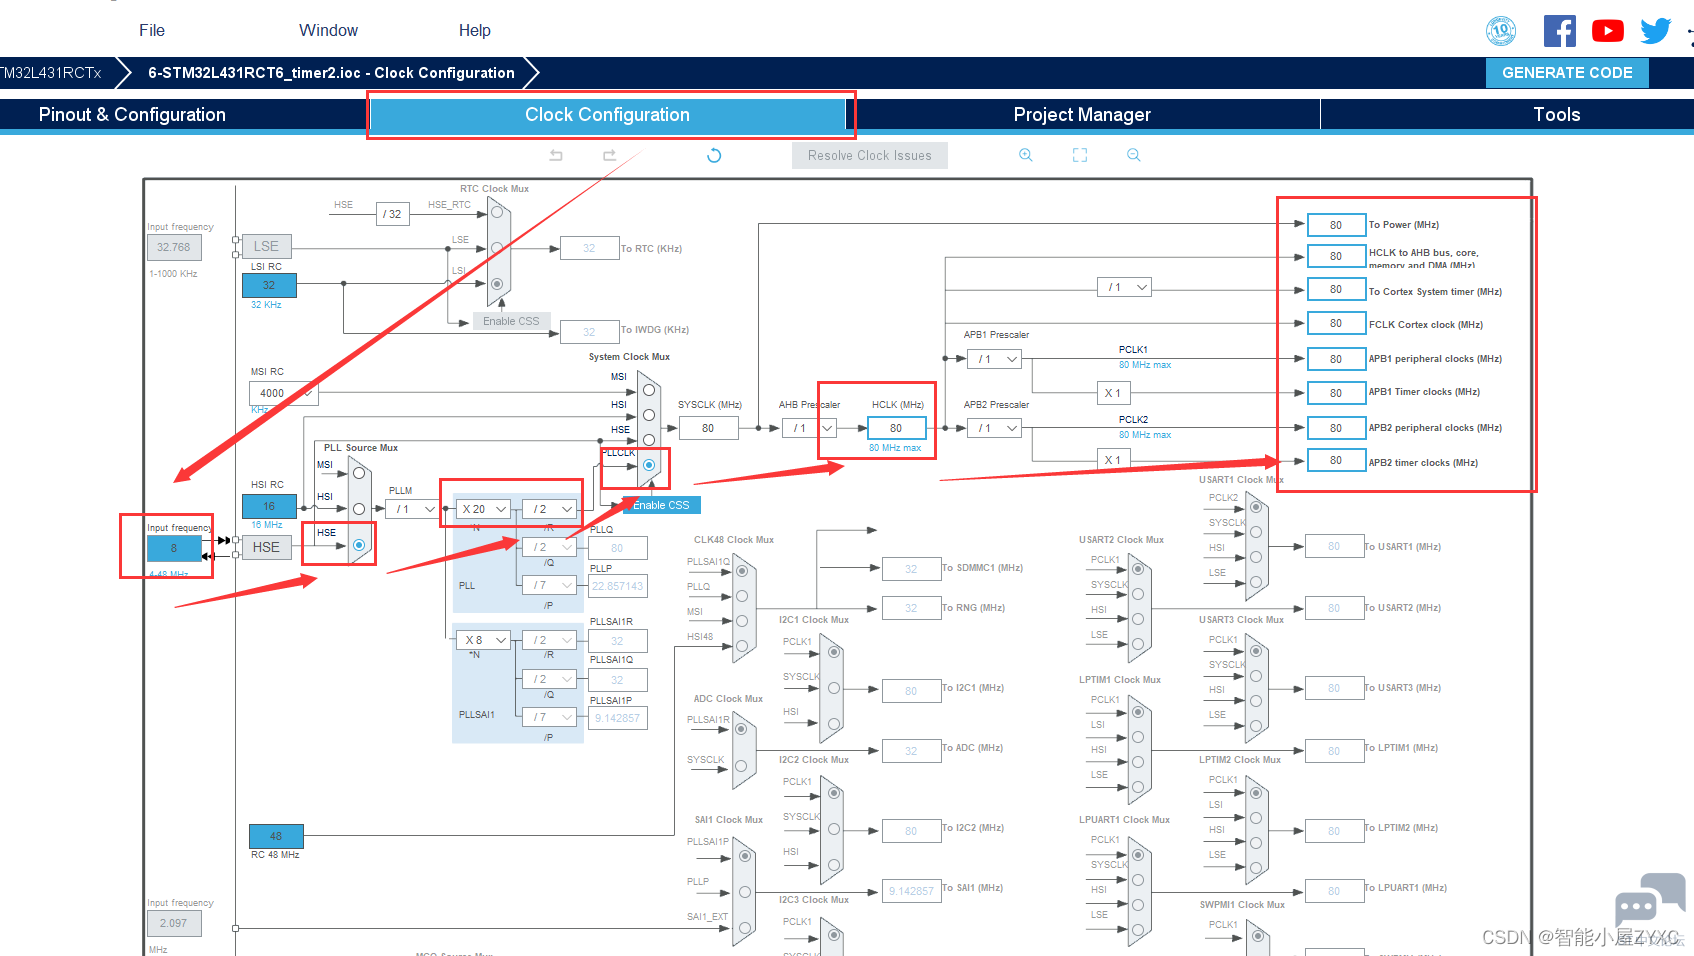
Task: Select HSE_RTC in the RTC Clock Mux
Action: [497, 212]
